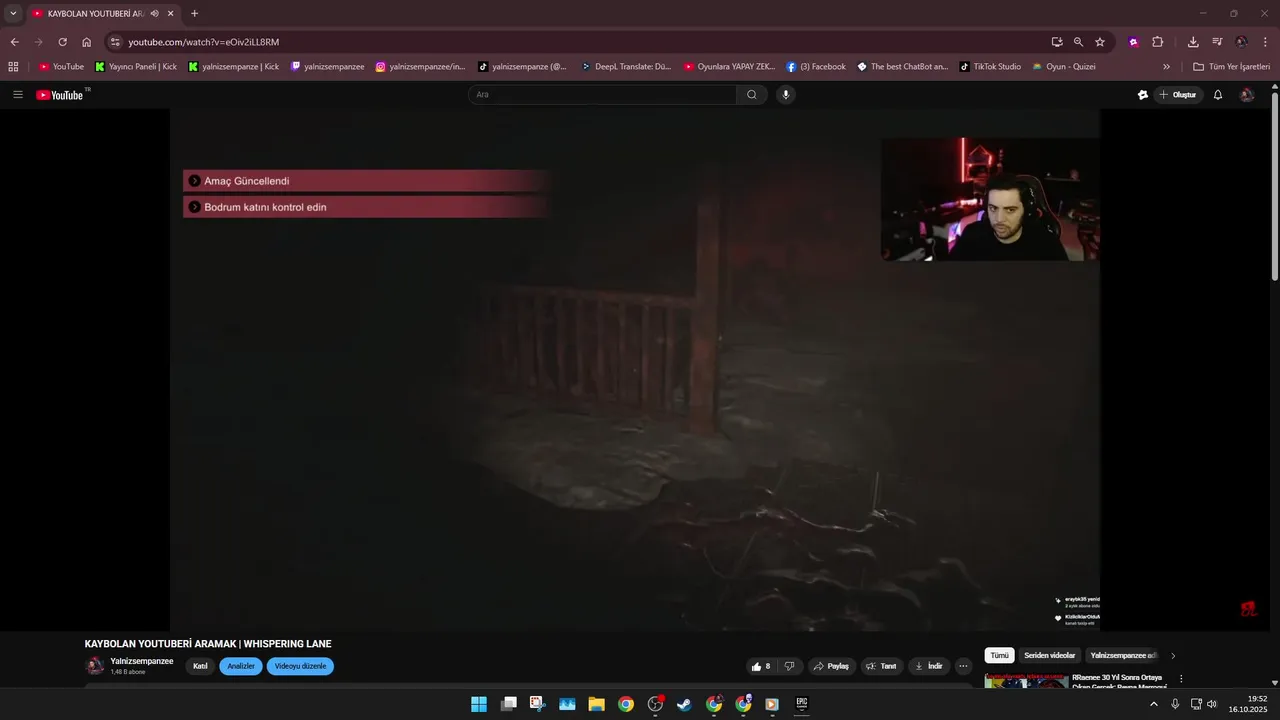Open Oyun - Quizei bookmark

tap(1064, 67)
